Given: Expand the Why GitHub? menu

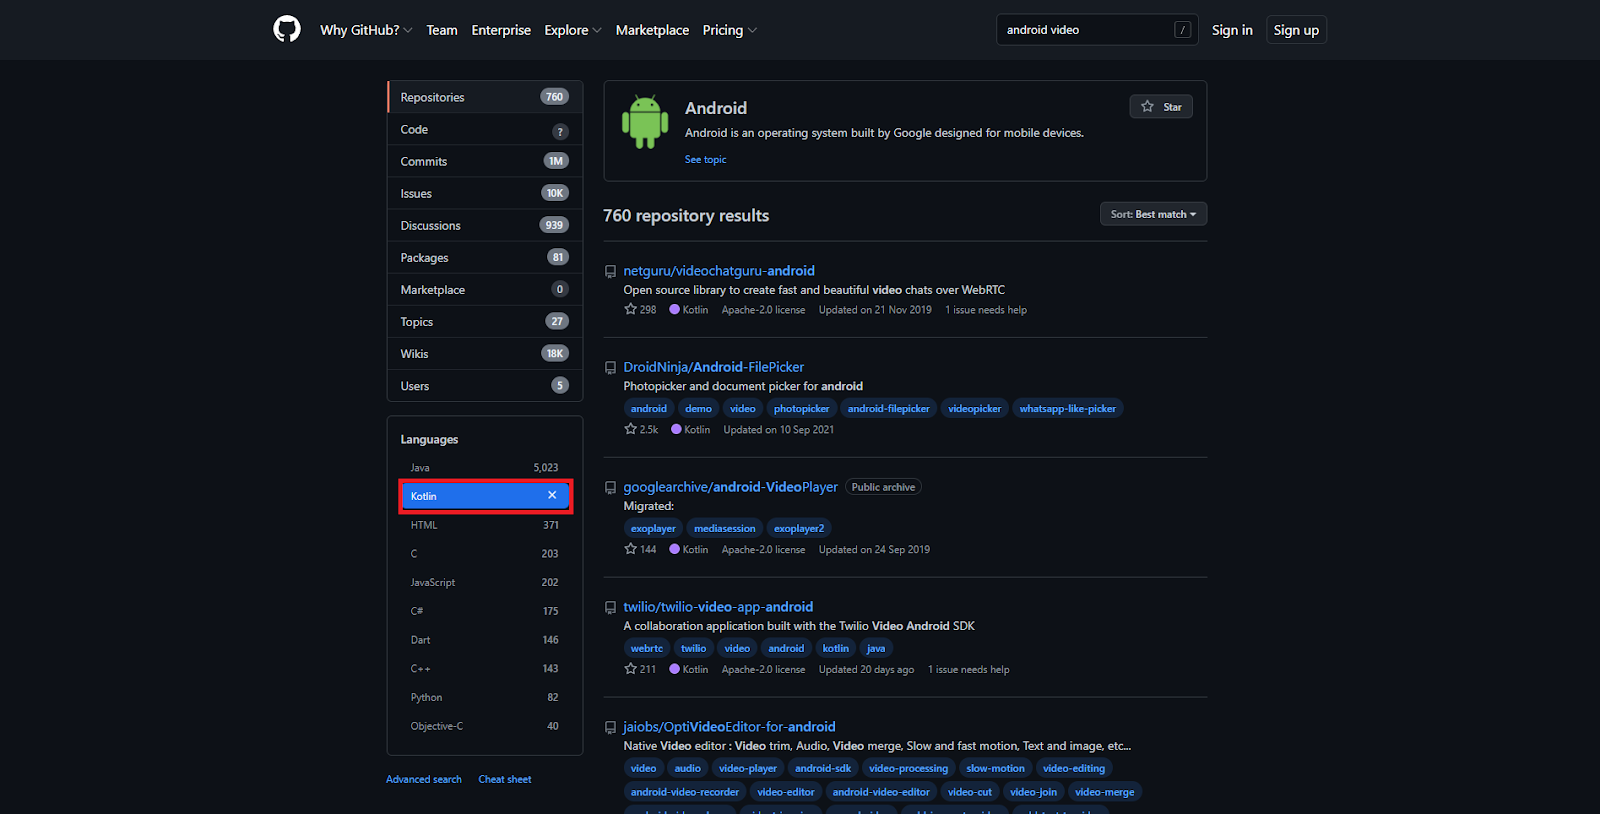Looking at the screenshot, I should [365, 30].
